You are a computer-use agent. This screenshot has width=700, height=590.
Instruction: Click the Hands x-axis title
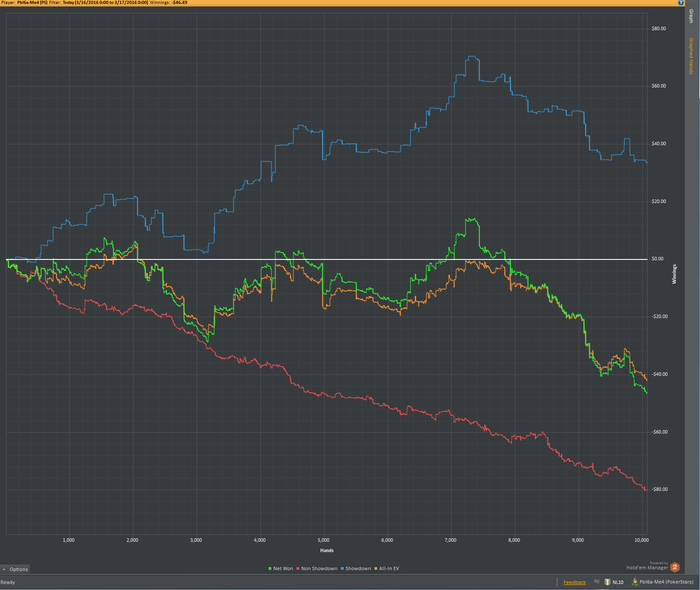coord(327,550)
